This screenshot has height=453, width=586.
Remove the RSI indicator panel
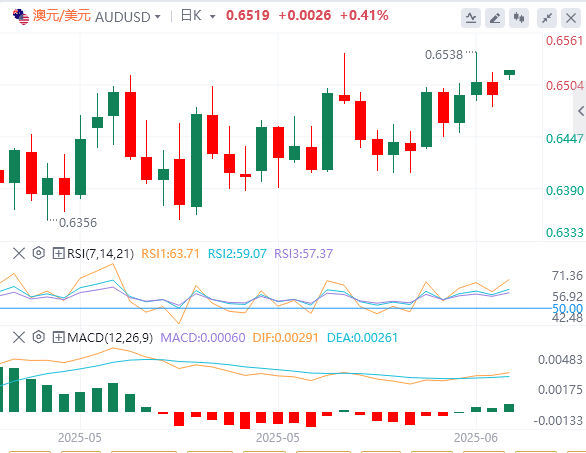[19, 253]
